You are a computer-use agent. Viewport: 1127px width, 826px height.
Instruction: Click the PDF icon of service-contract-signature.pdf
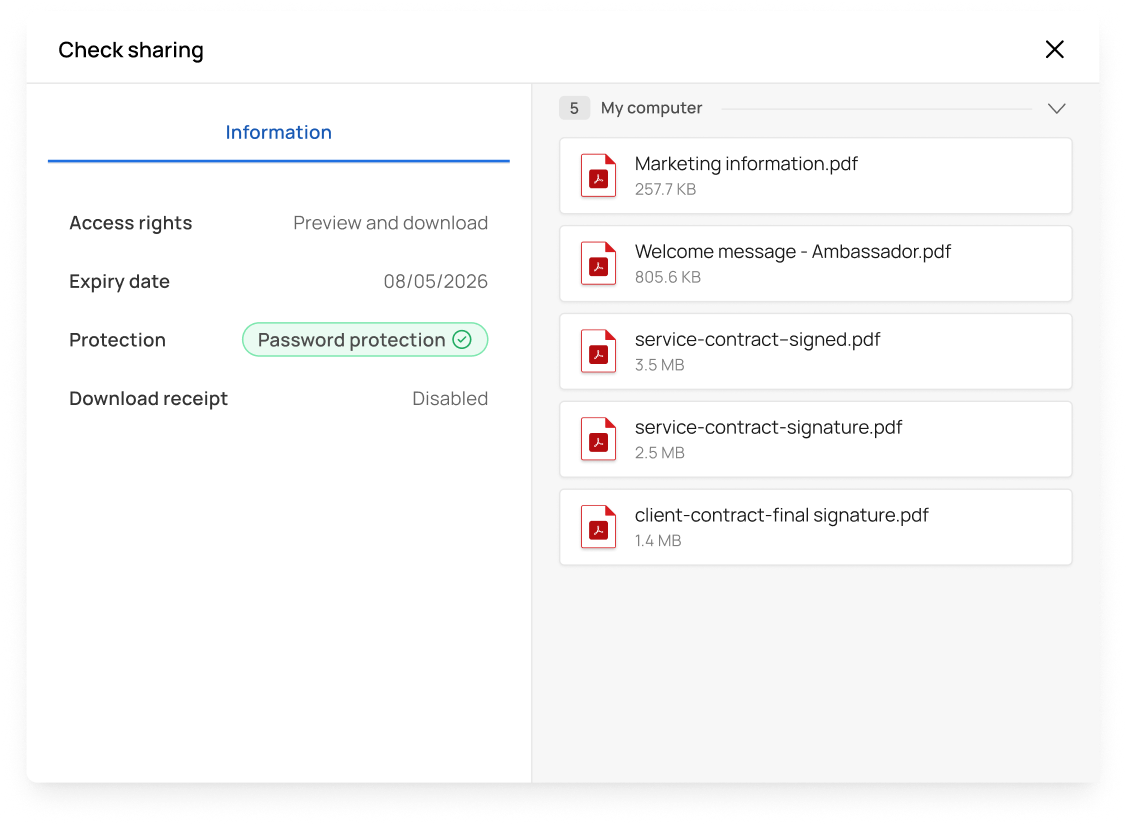[x=598, y=439]
